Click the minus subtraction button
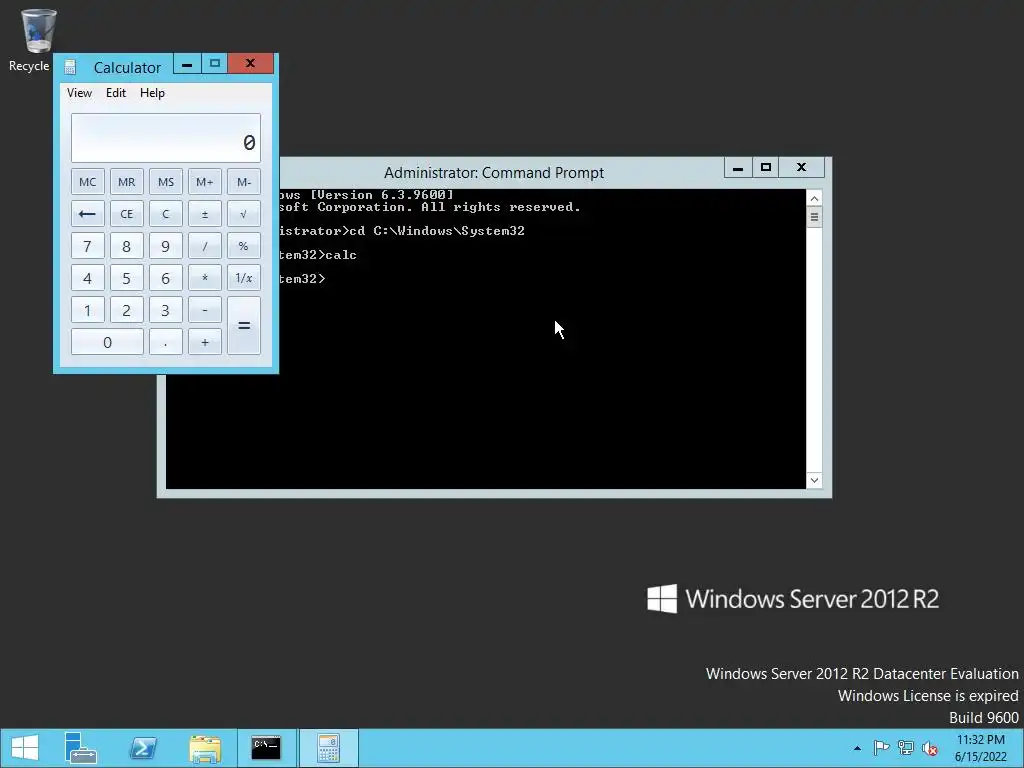 point(204,310)
